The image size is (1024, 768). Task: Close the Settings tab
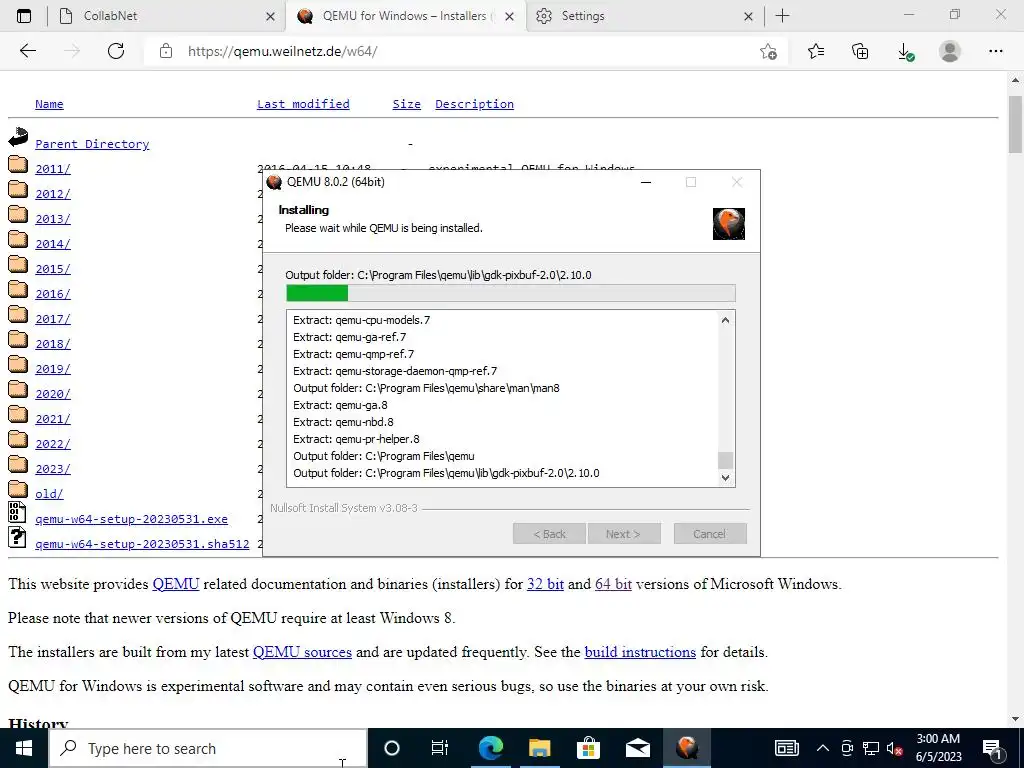pyautogui.click(x=748, y=17)
